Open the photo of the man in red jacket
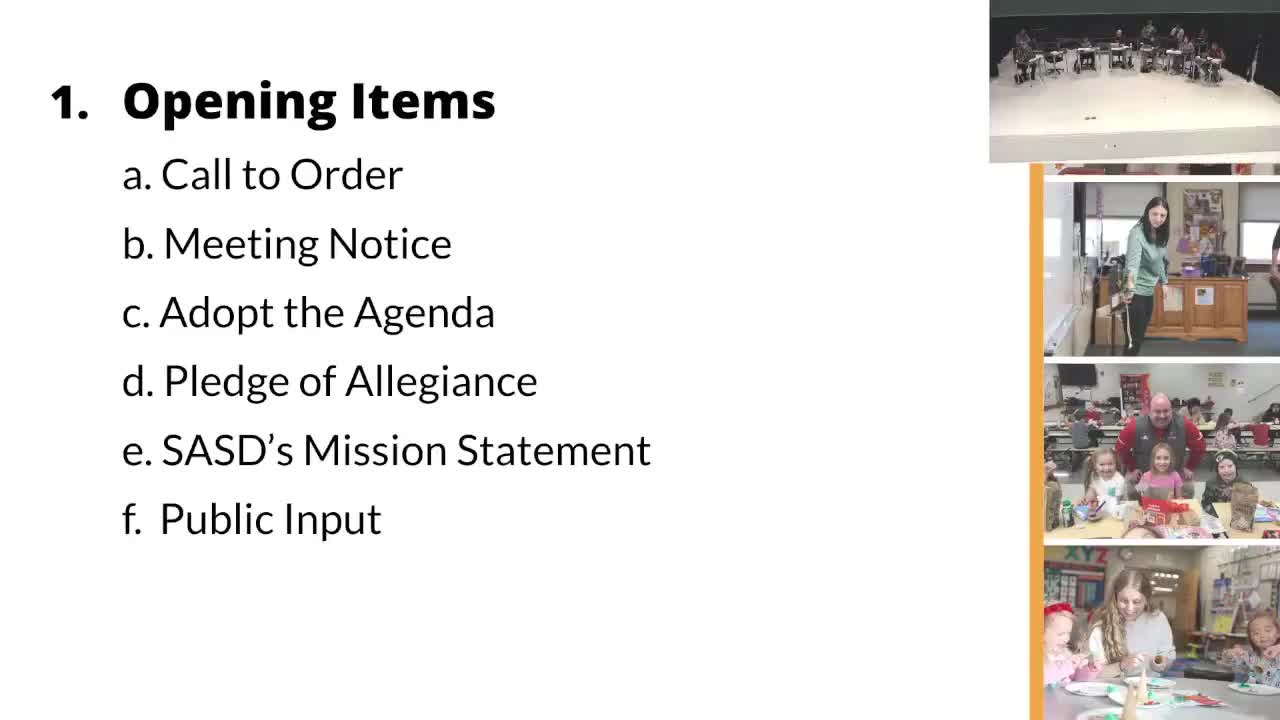This screenshot has width=1280, height=720. [x=1161, y=452]
